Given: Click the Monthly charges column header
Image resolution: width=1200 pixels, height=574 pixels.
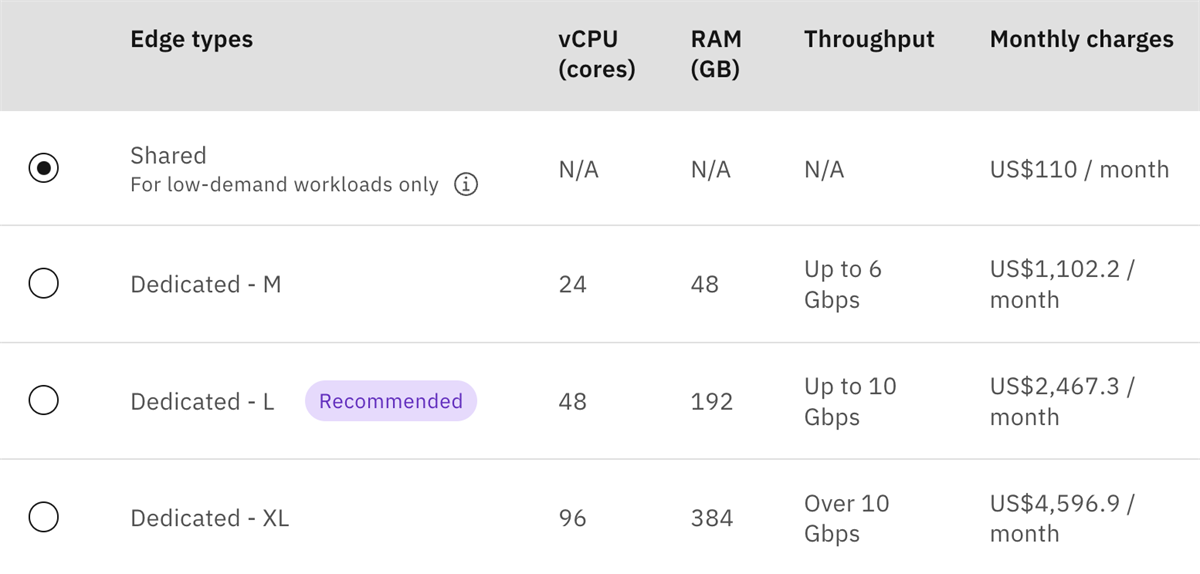Looking at the screenshot, I should (1082, 40).
